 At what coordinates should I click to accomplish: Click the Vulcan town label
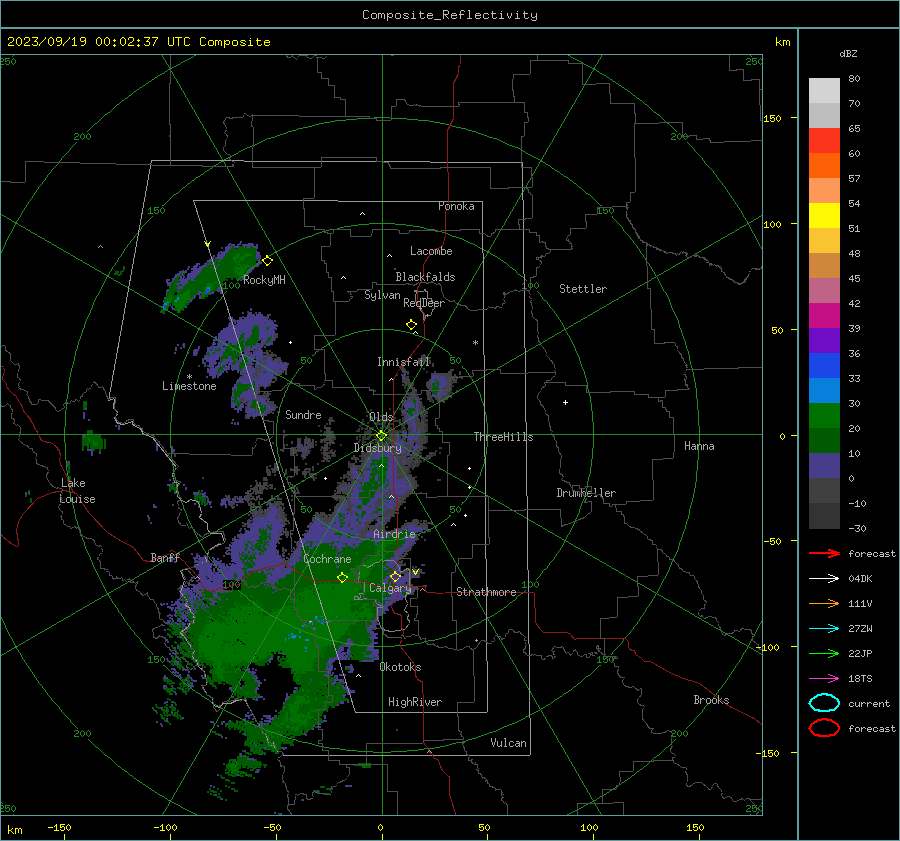pyautogui.click(x=509, y=743)
